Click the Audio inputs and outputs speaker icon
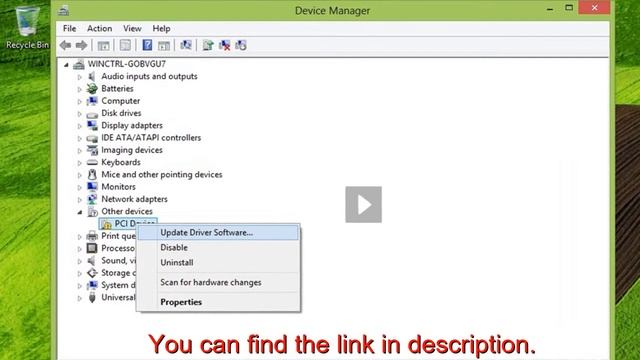The image size is (640, 360). (92, 76)
